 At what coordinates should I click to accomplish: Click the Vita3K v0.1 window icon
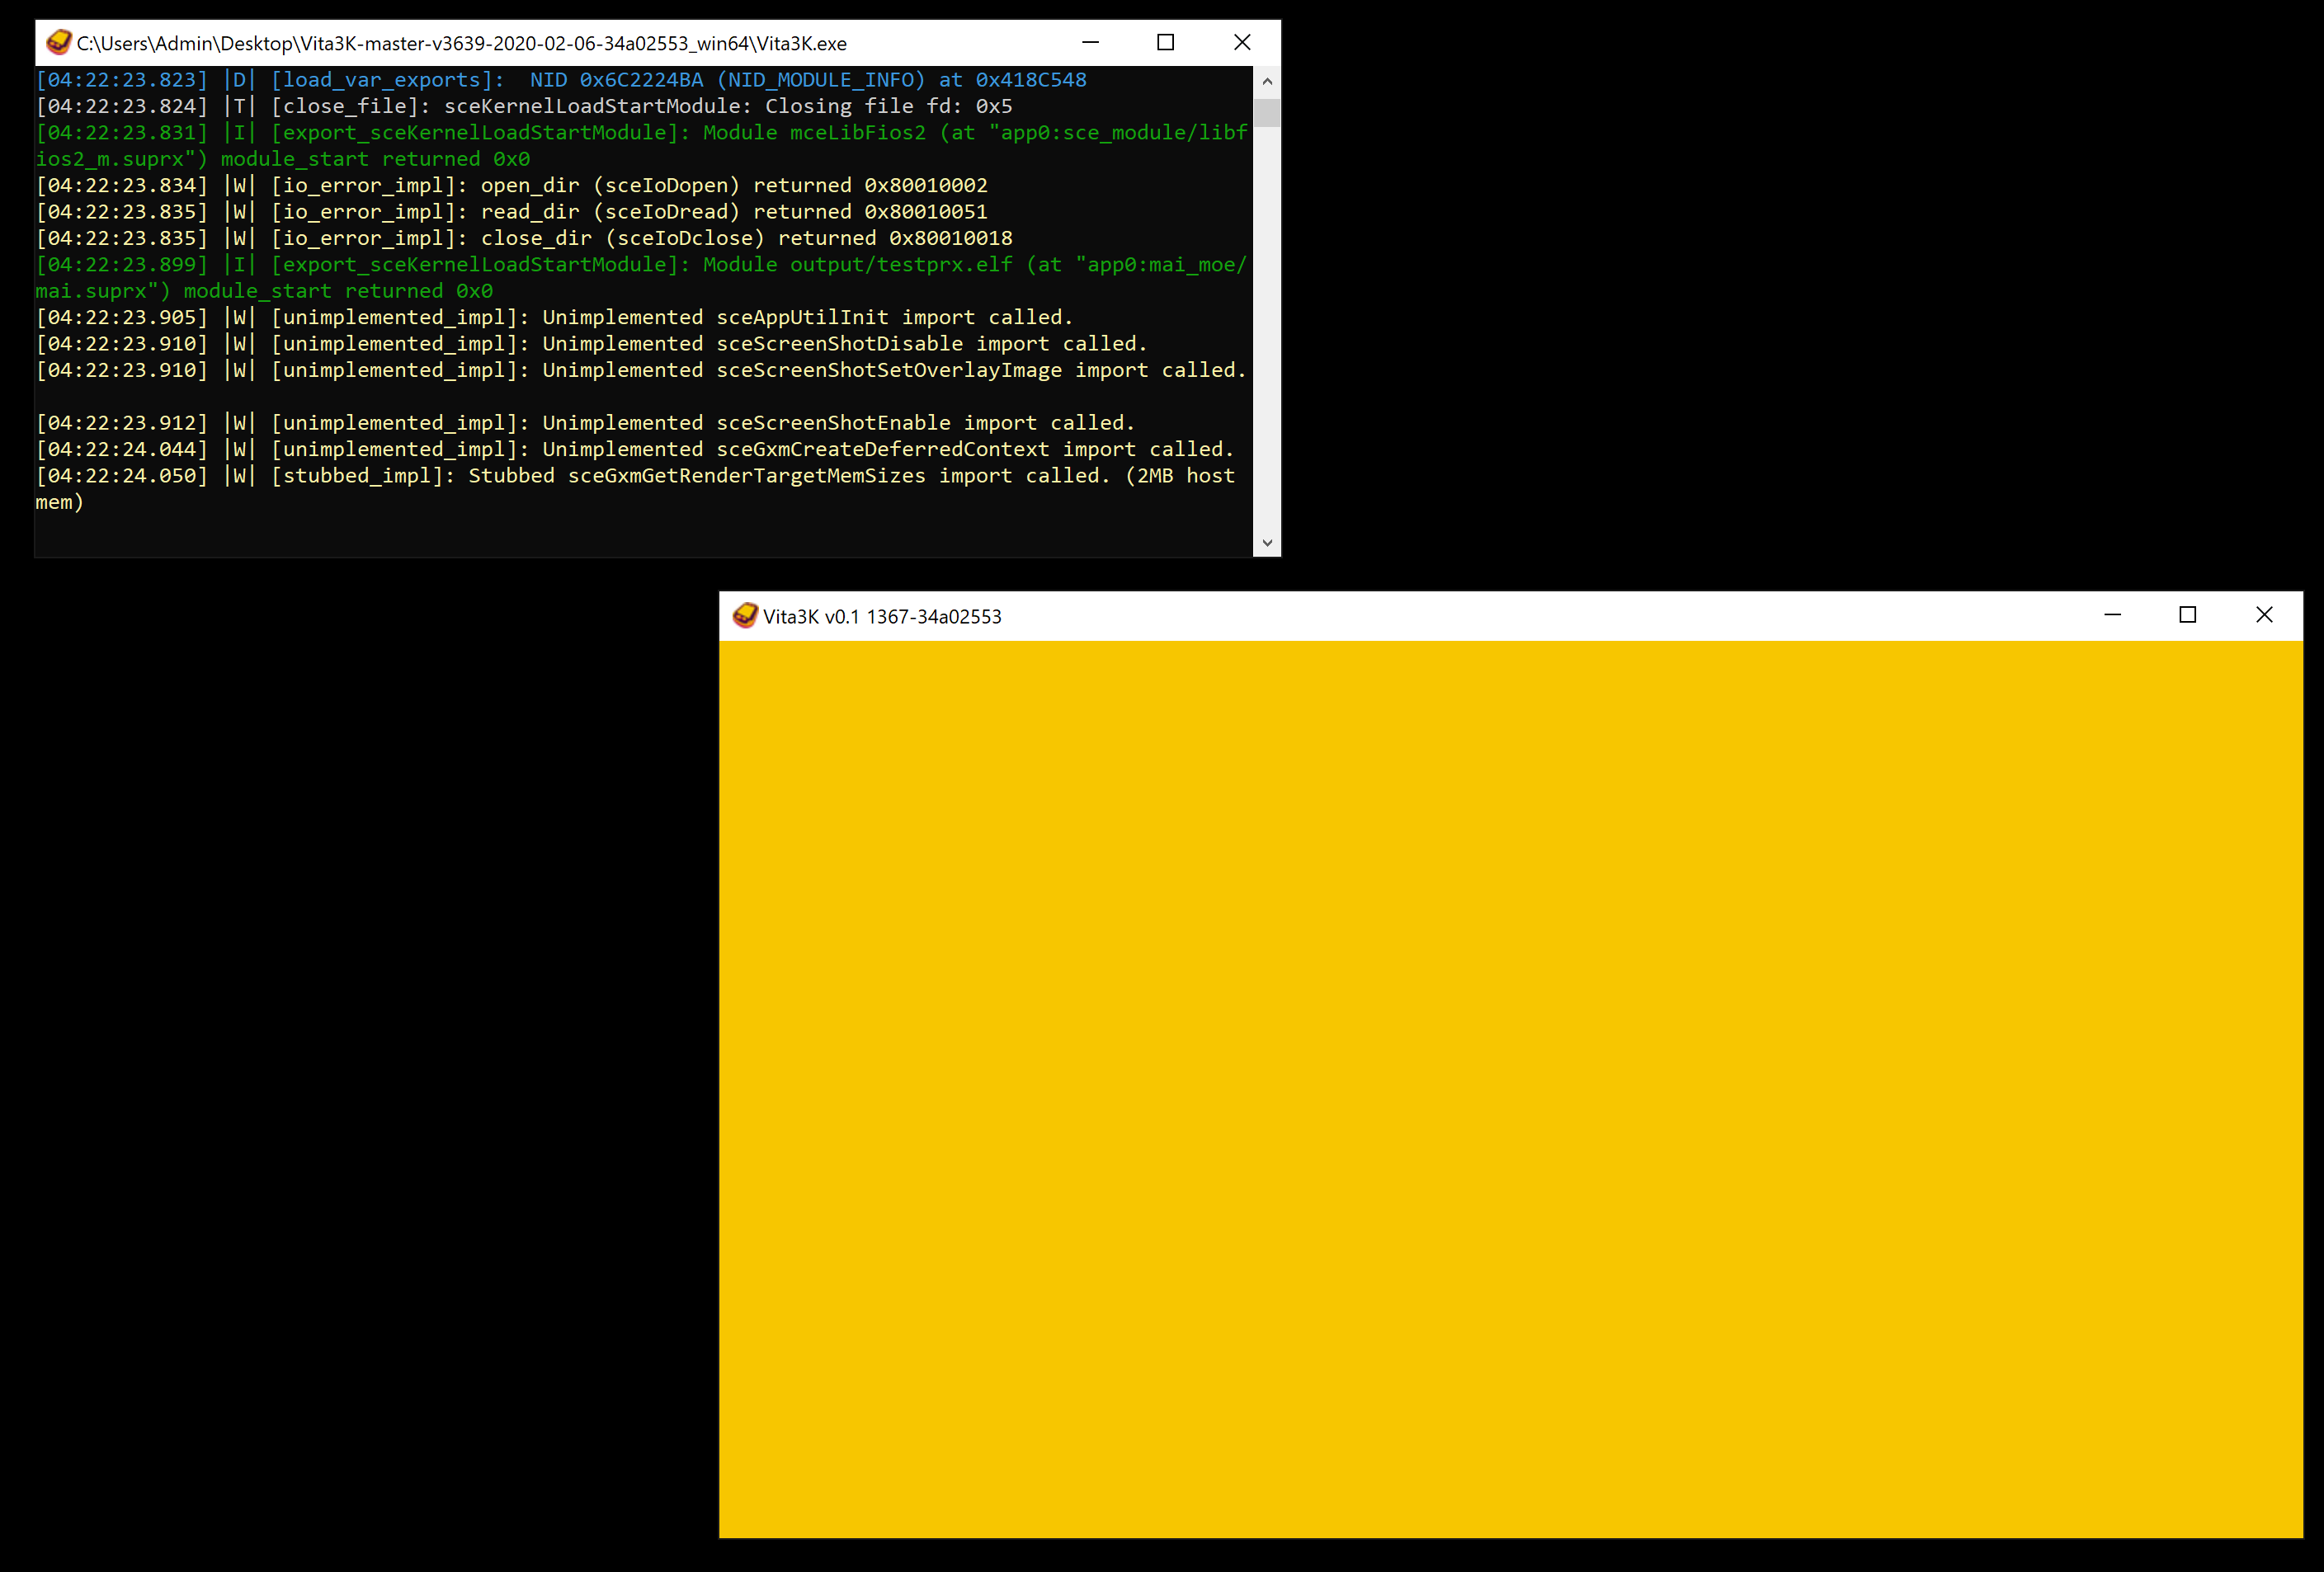point(745,615)
